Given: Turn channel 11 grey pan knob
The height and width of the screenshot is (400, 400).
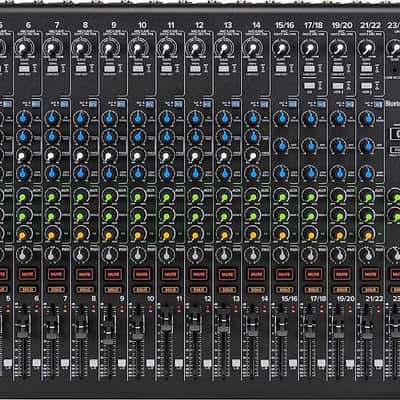Looking at the screenshot, I should tap(166, 255).
